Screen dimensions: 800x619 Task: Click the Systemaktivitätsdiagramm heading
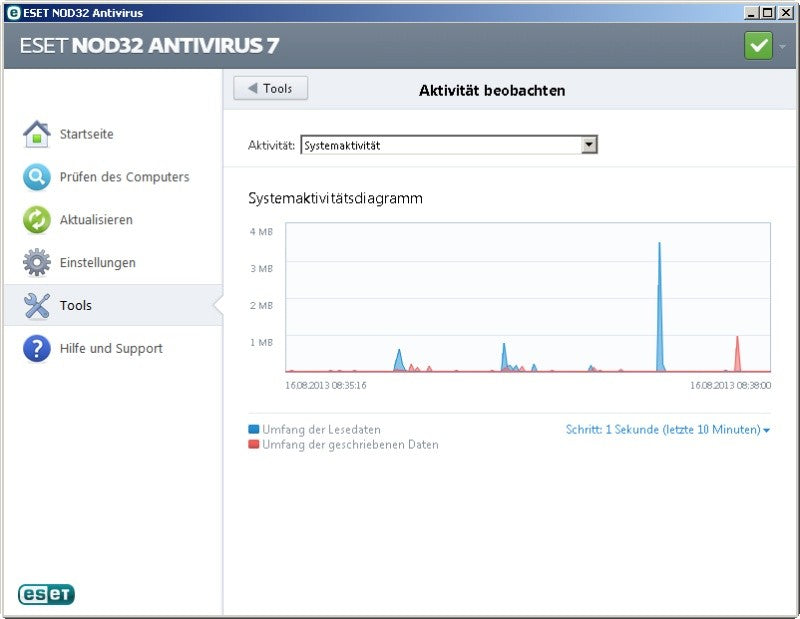(x=335, y=198)
